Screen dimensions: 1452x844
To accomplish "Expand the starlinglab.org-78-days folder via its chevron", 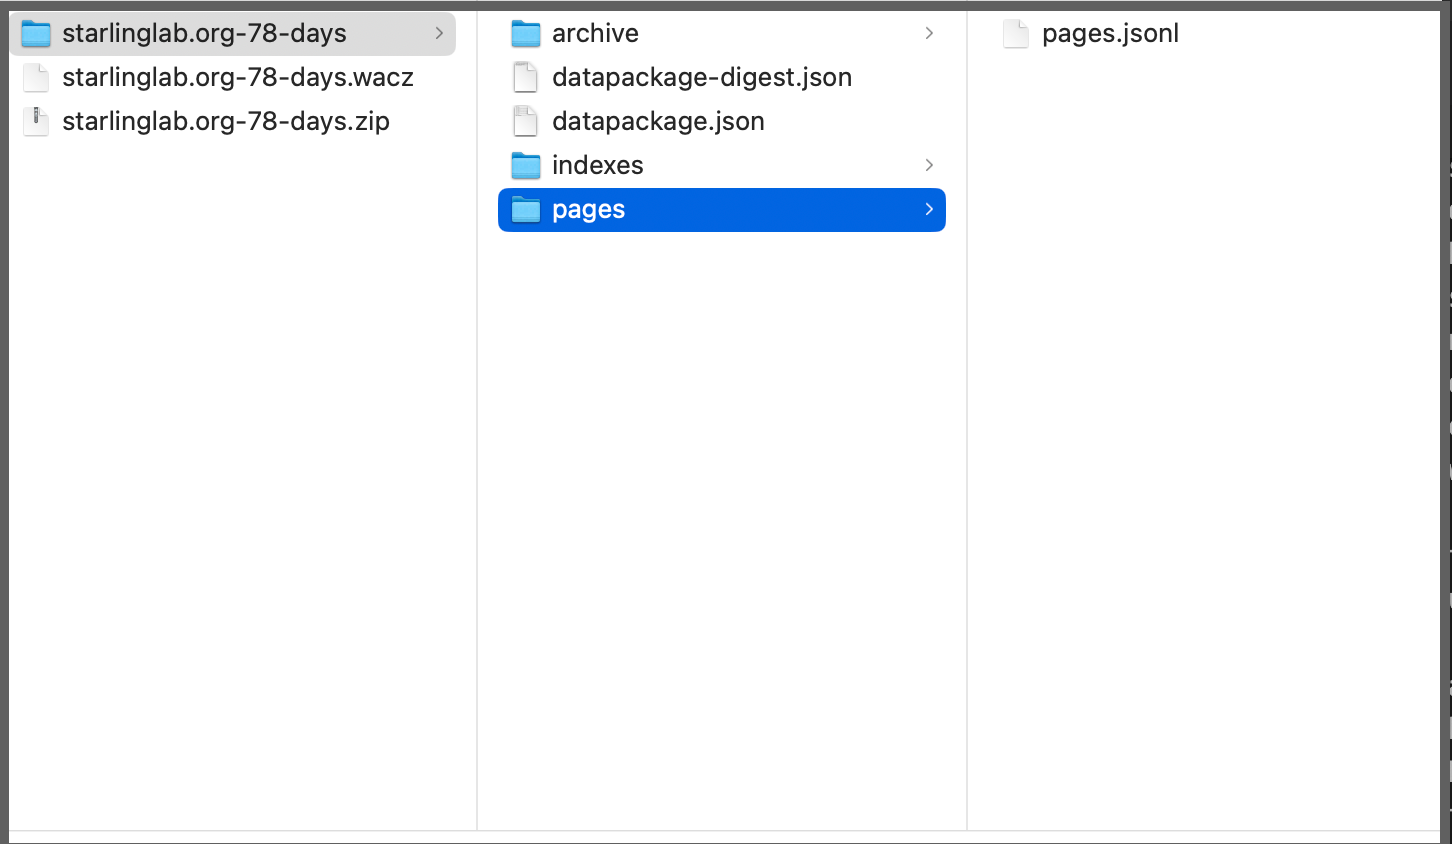I will 440,33.
